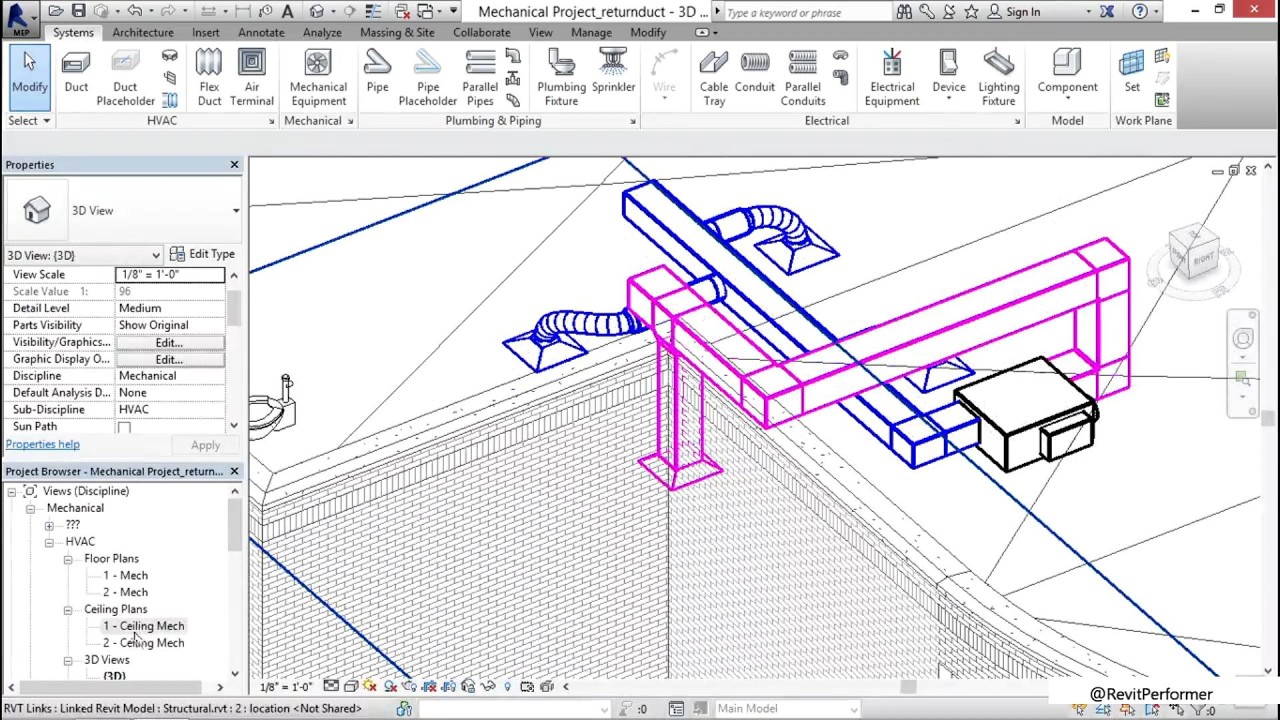Select the Duct Placeholder tool
Viewport: 1280px width, 720px height.
[x=125, y=77]
